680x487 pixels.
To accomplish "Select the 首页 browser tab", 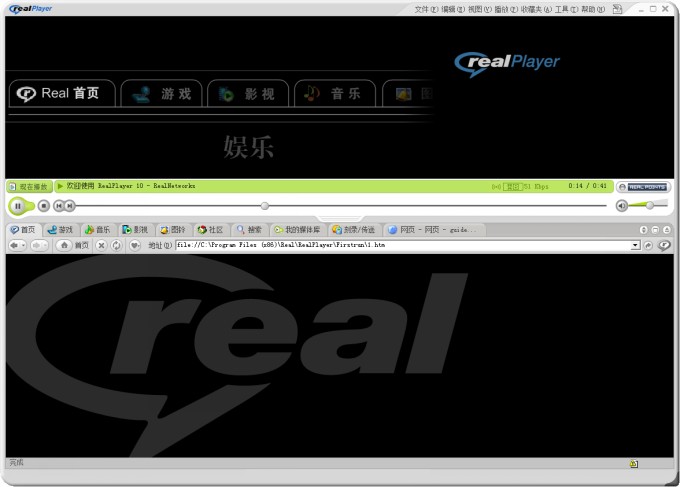I will pos(24,230).
